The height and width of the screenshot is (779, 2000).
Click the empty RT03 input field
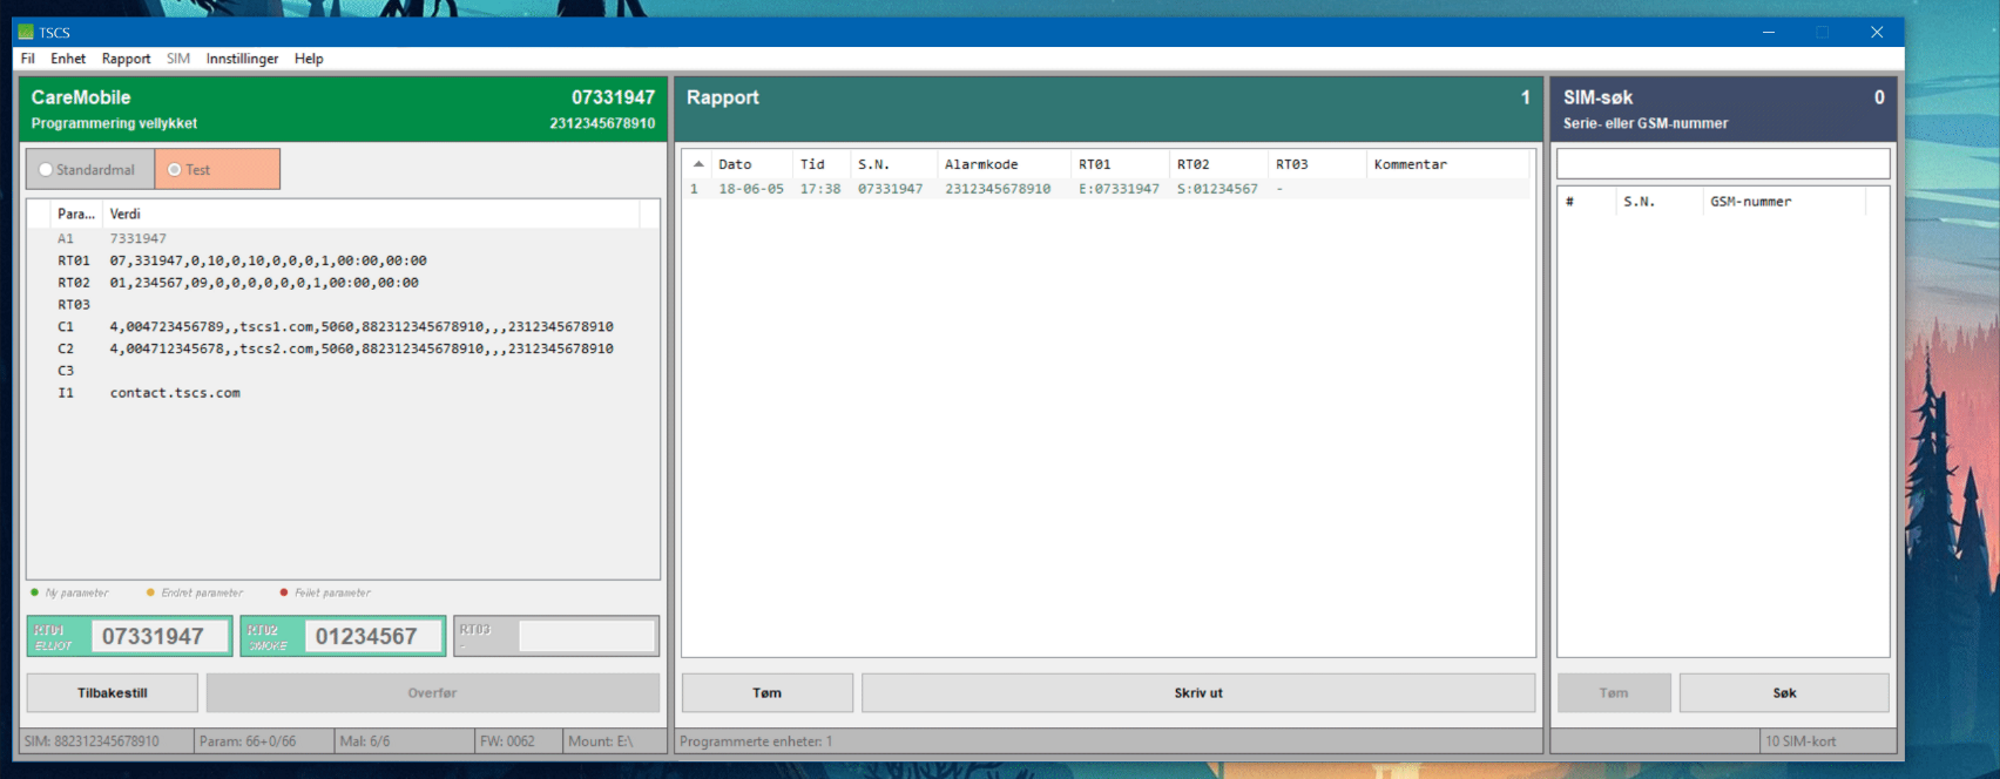pyautogui.click(x=586, y=636)
